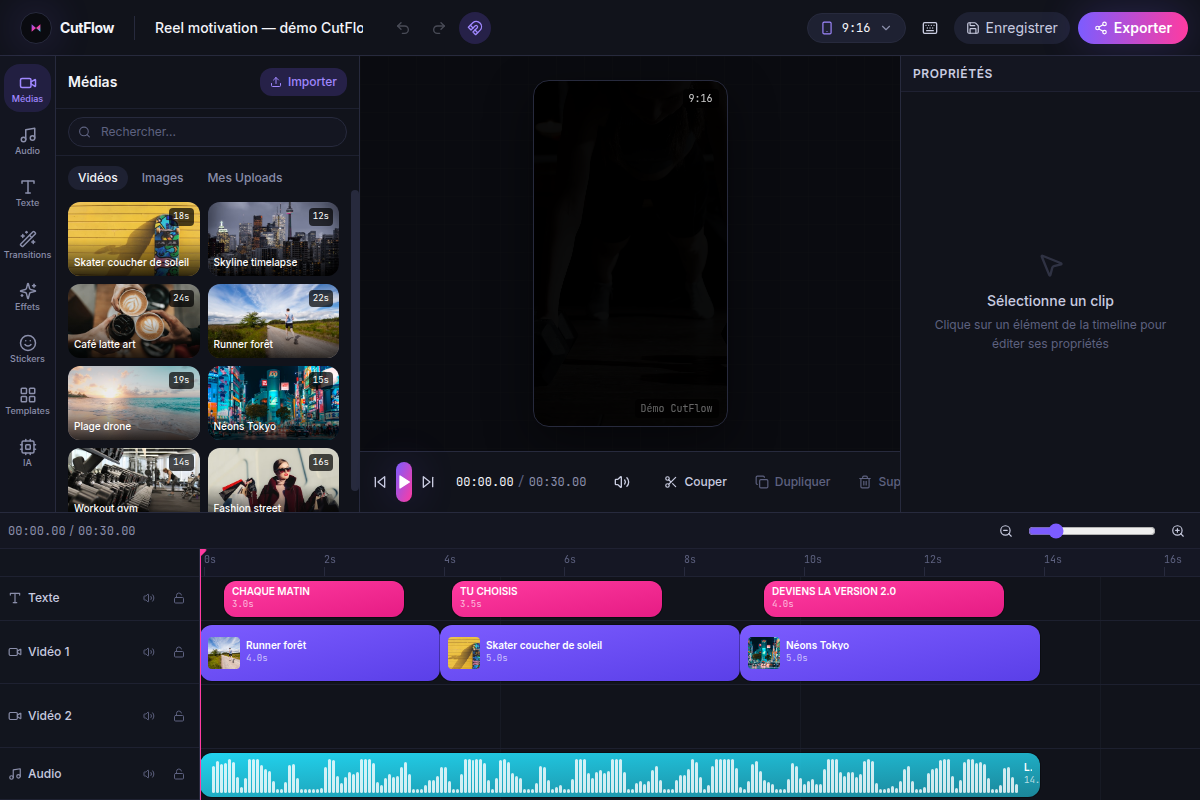Click the purple magnet snapping icon
Viewport: 1200px width, 800px height.
(x=475, y=28)
